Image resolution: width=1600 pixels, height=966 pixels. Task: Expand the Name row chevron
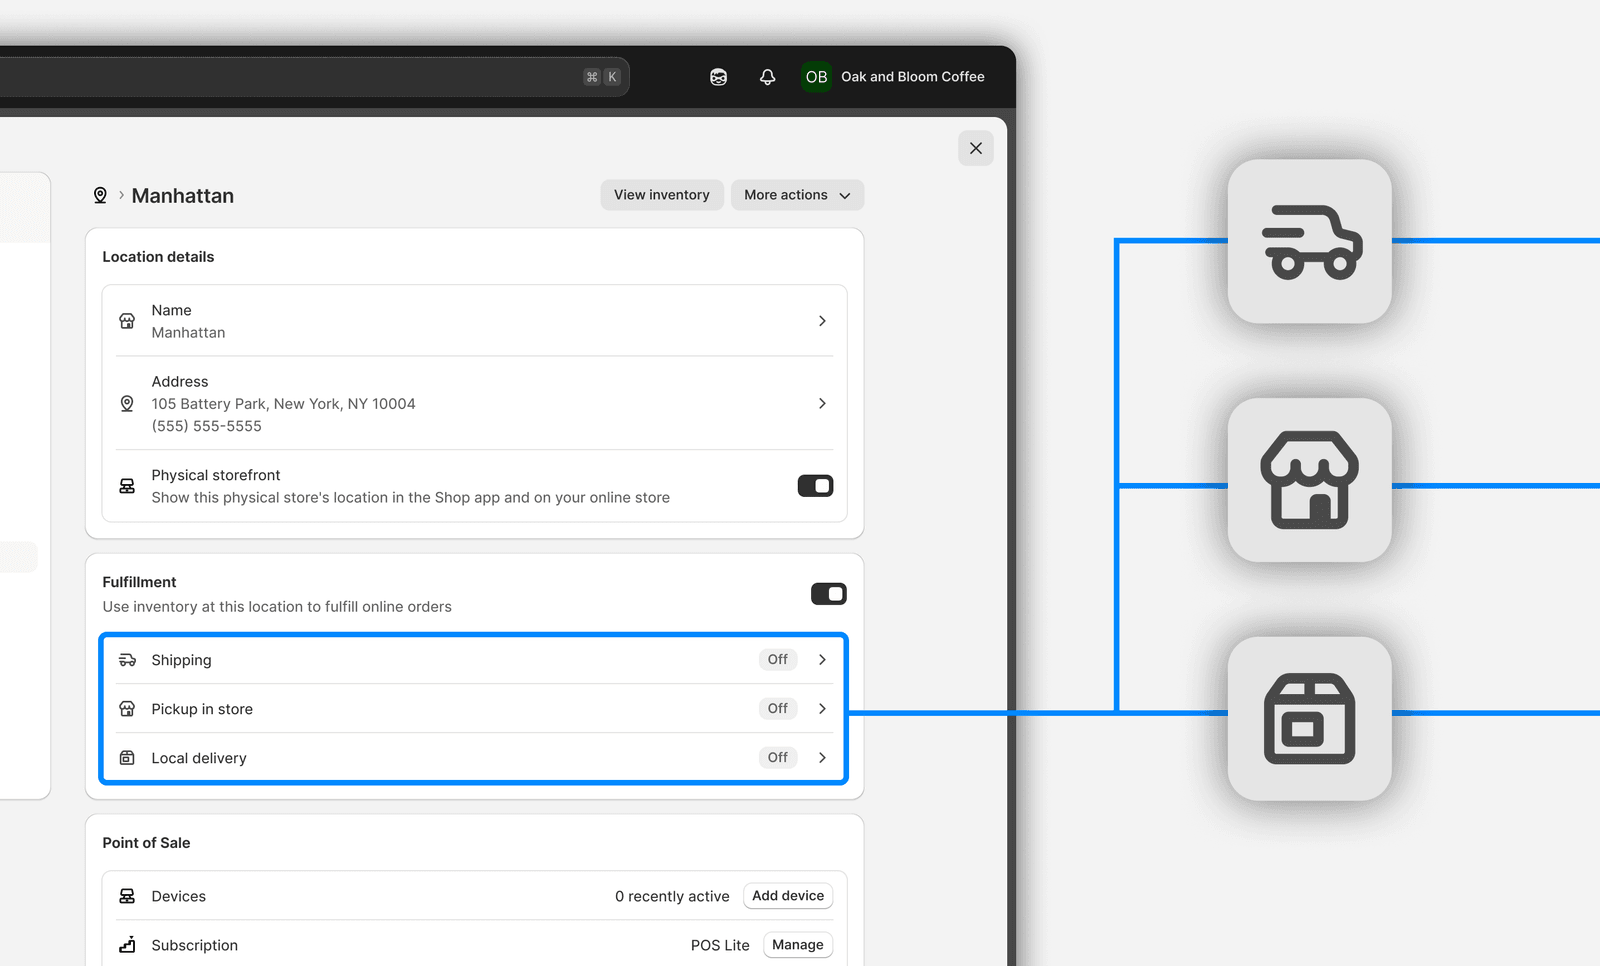pos(822,321)
